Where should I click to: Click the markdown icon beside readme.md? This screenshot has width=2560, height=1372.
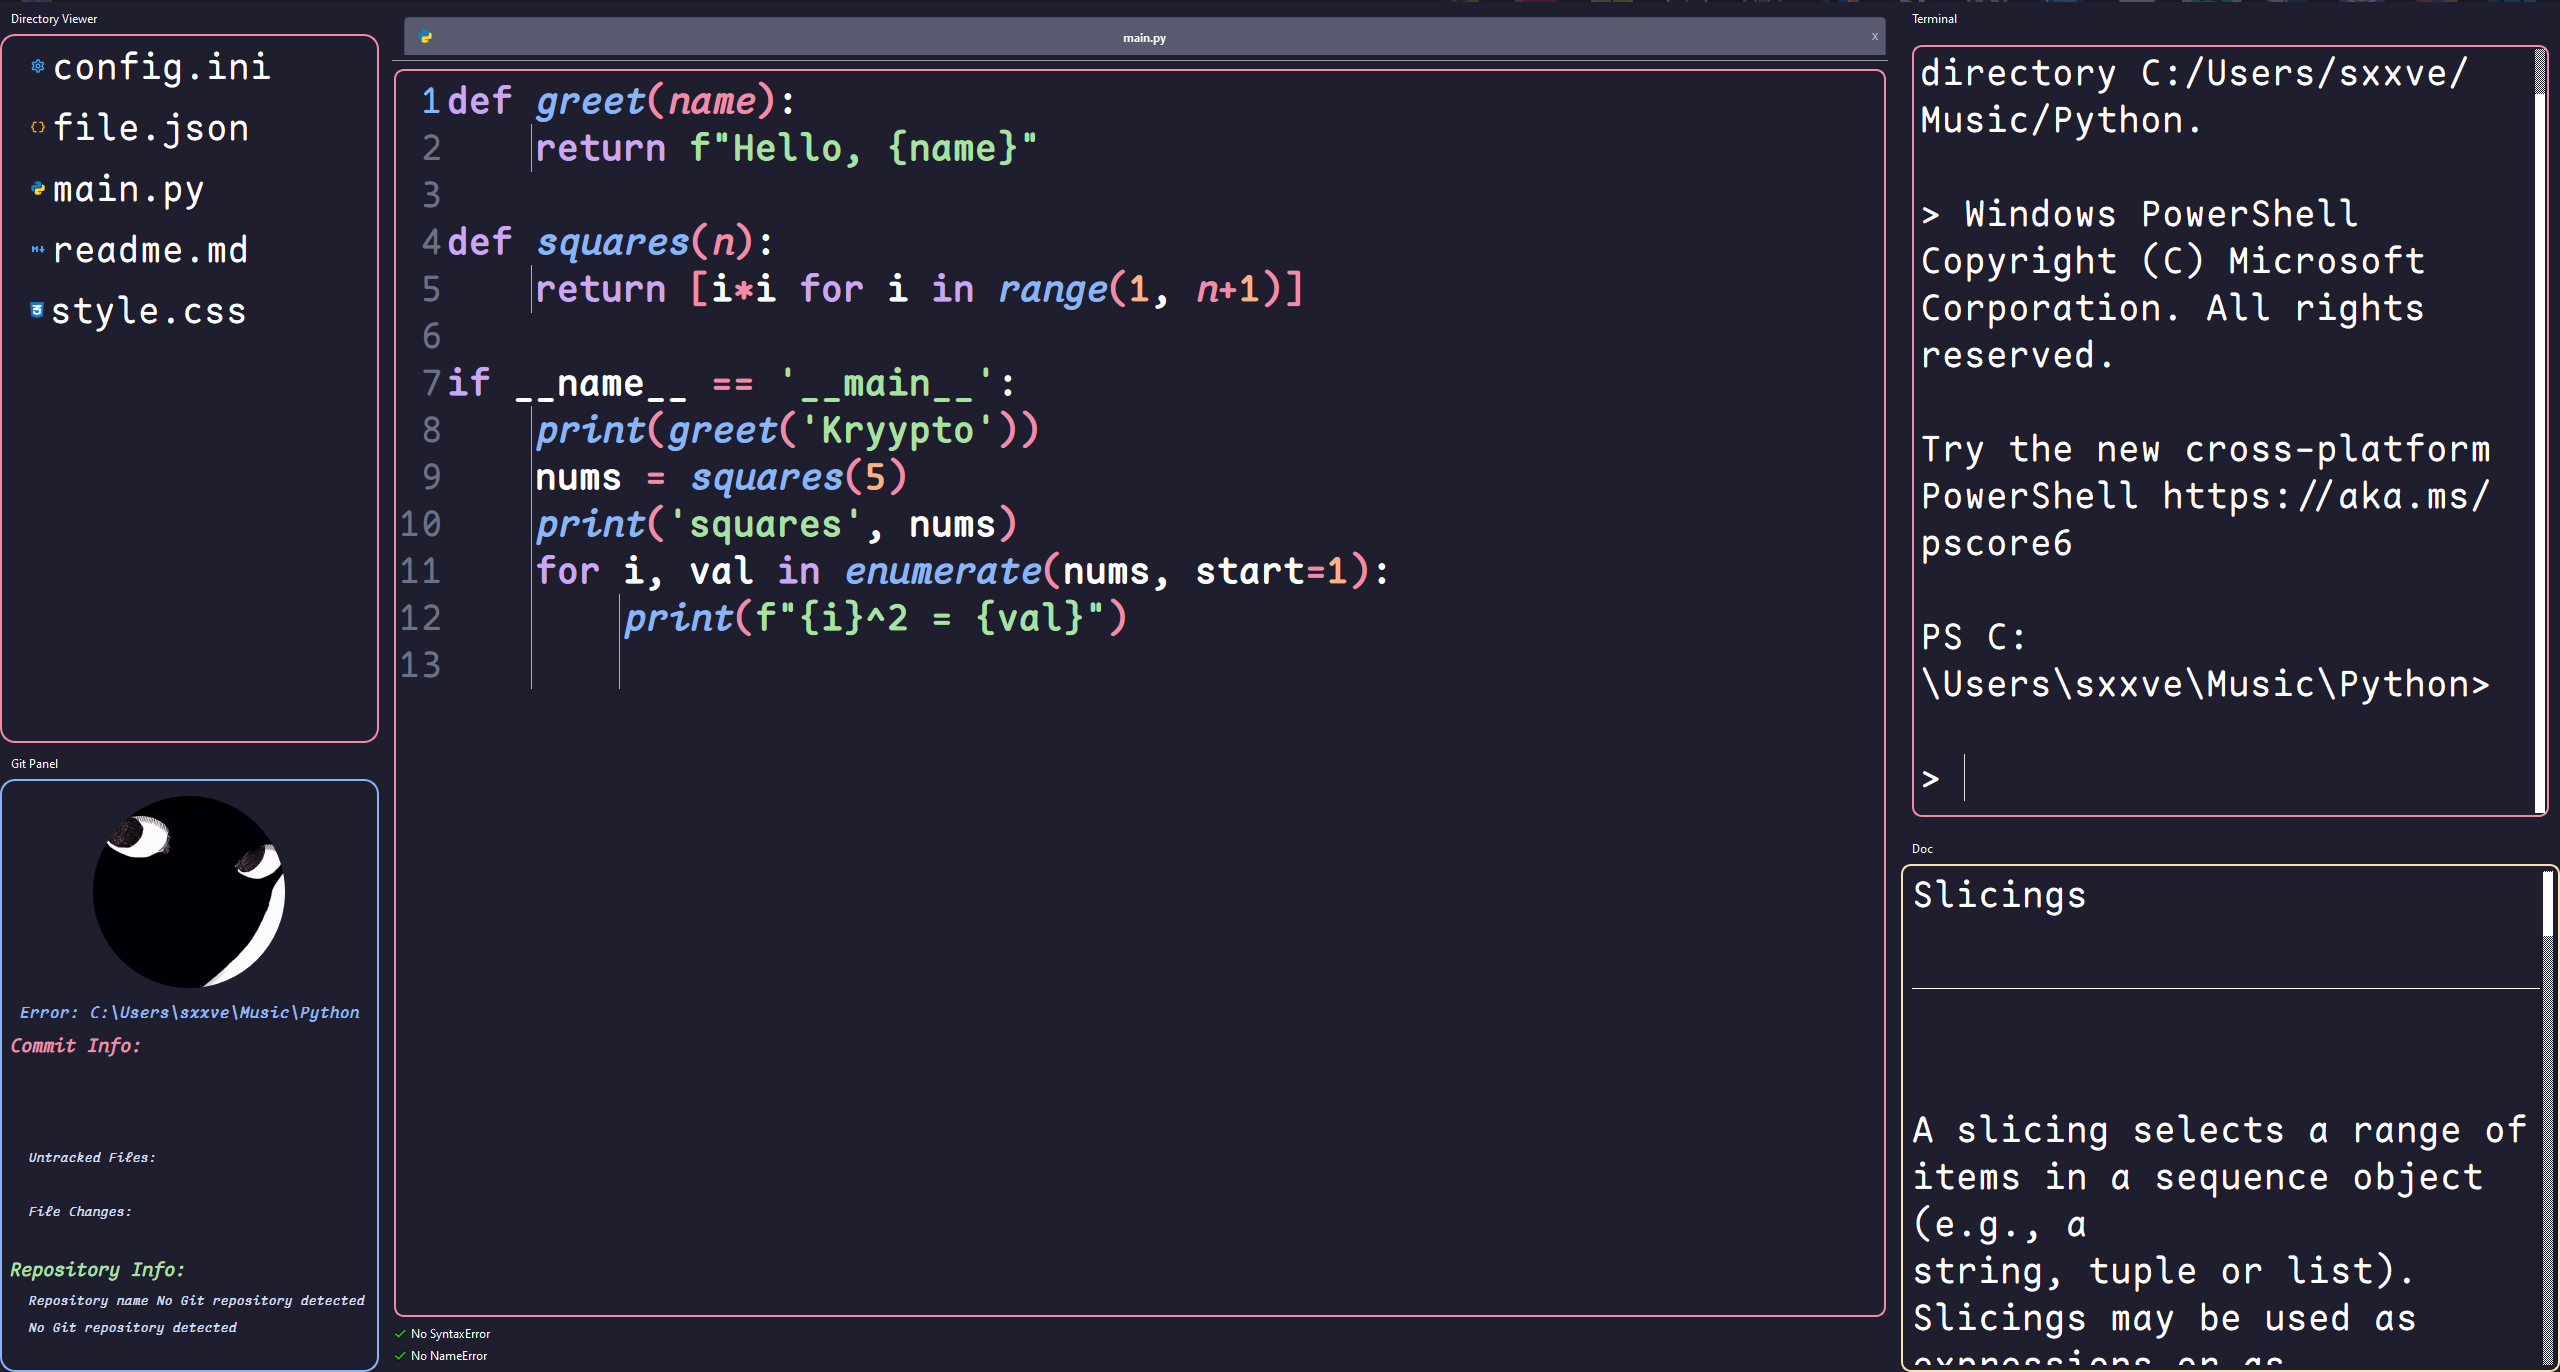click(38, 250)
